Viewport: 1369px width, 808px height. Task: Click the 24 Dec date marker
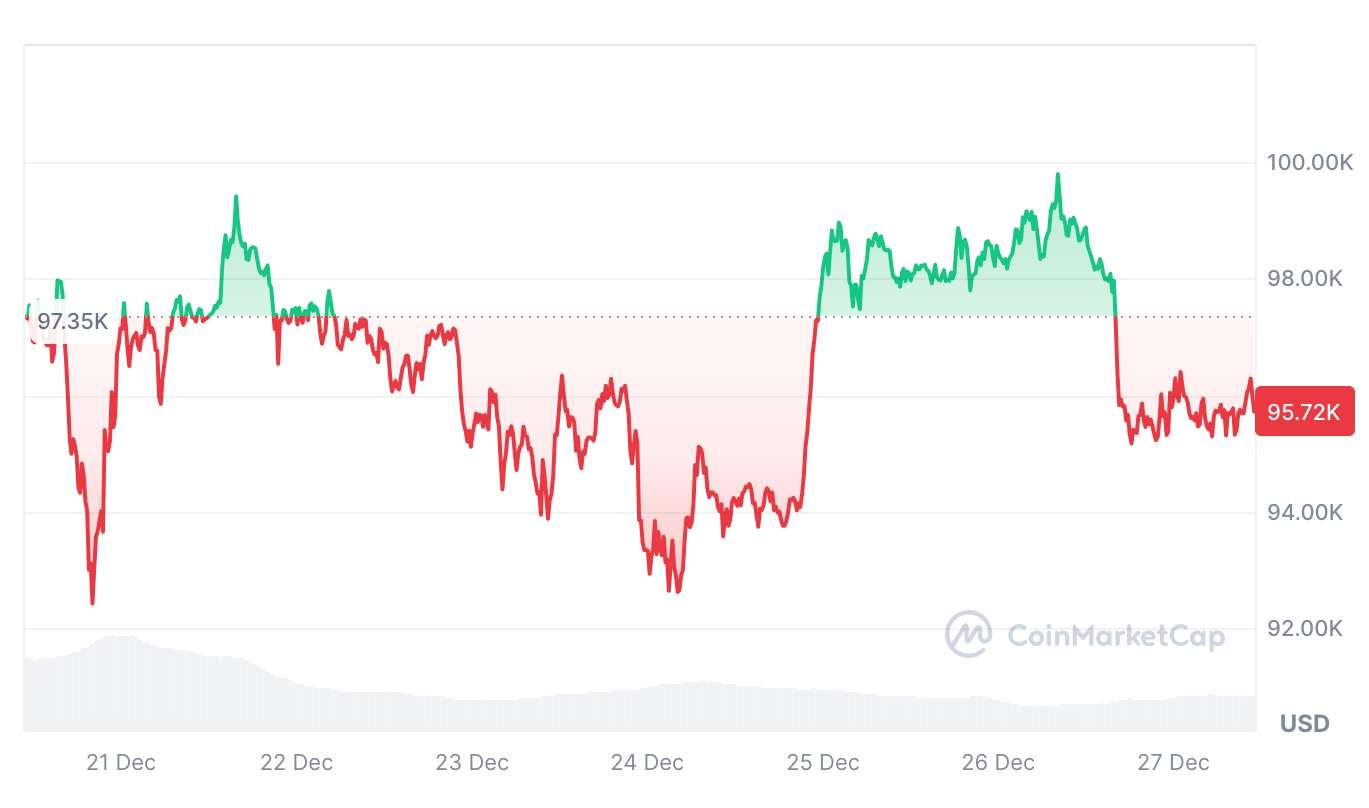click(647, 763)
